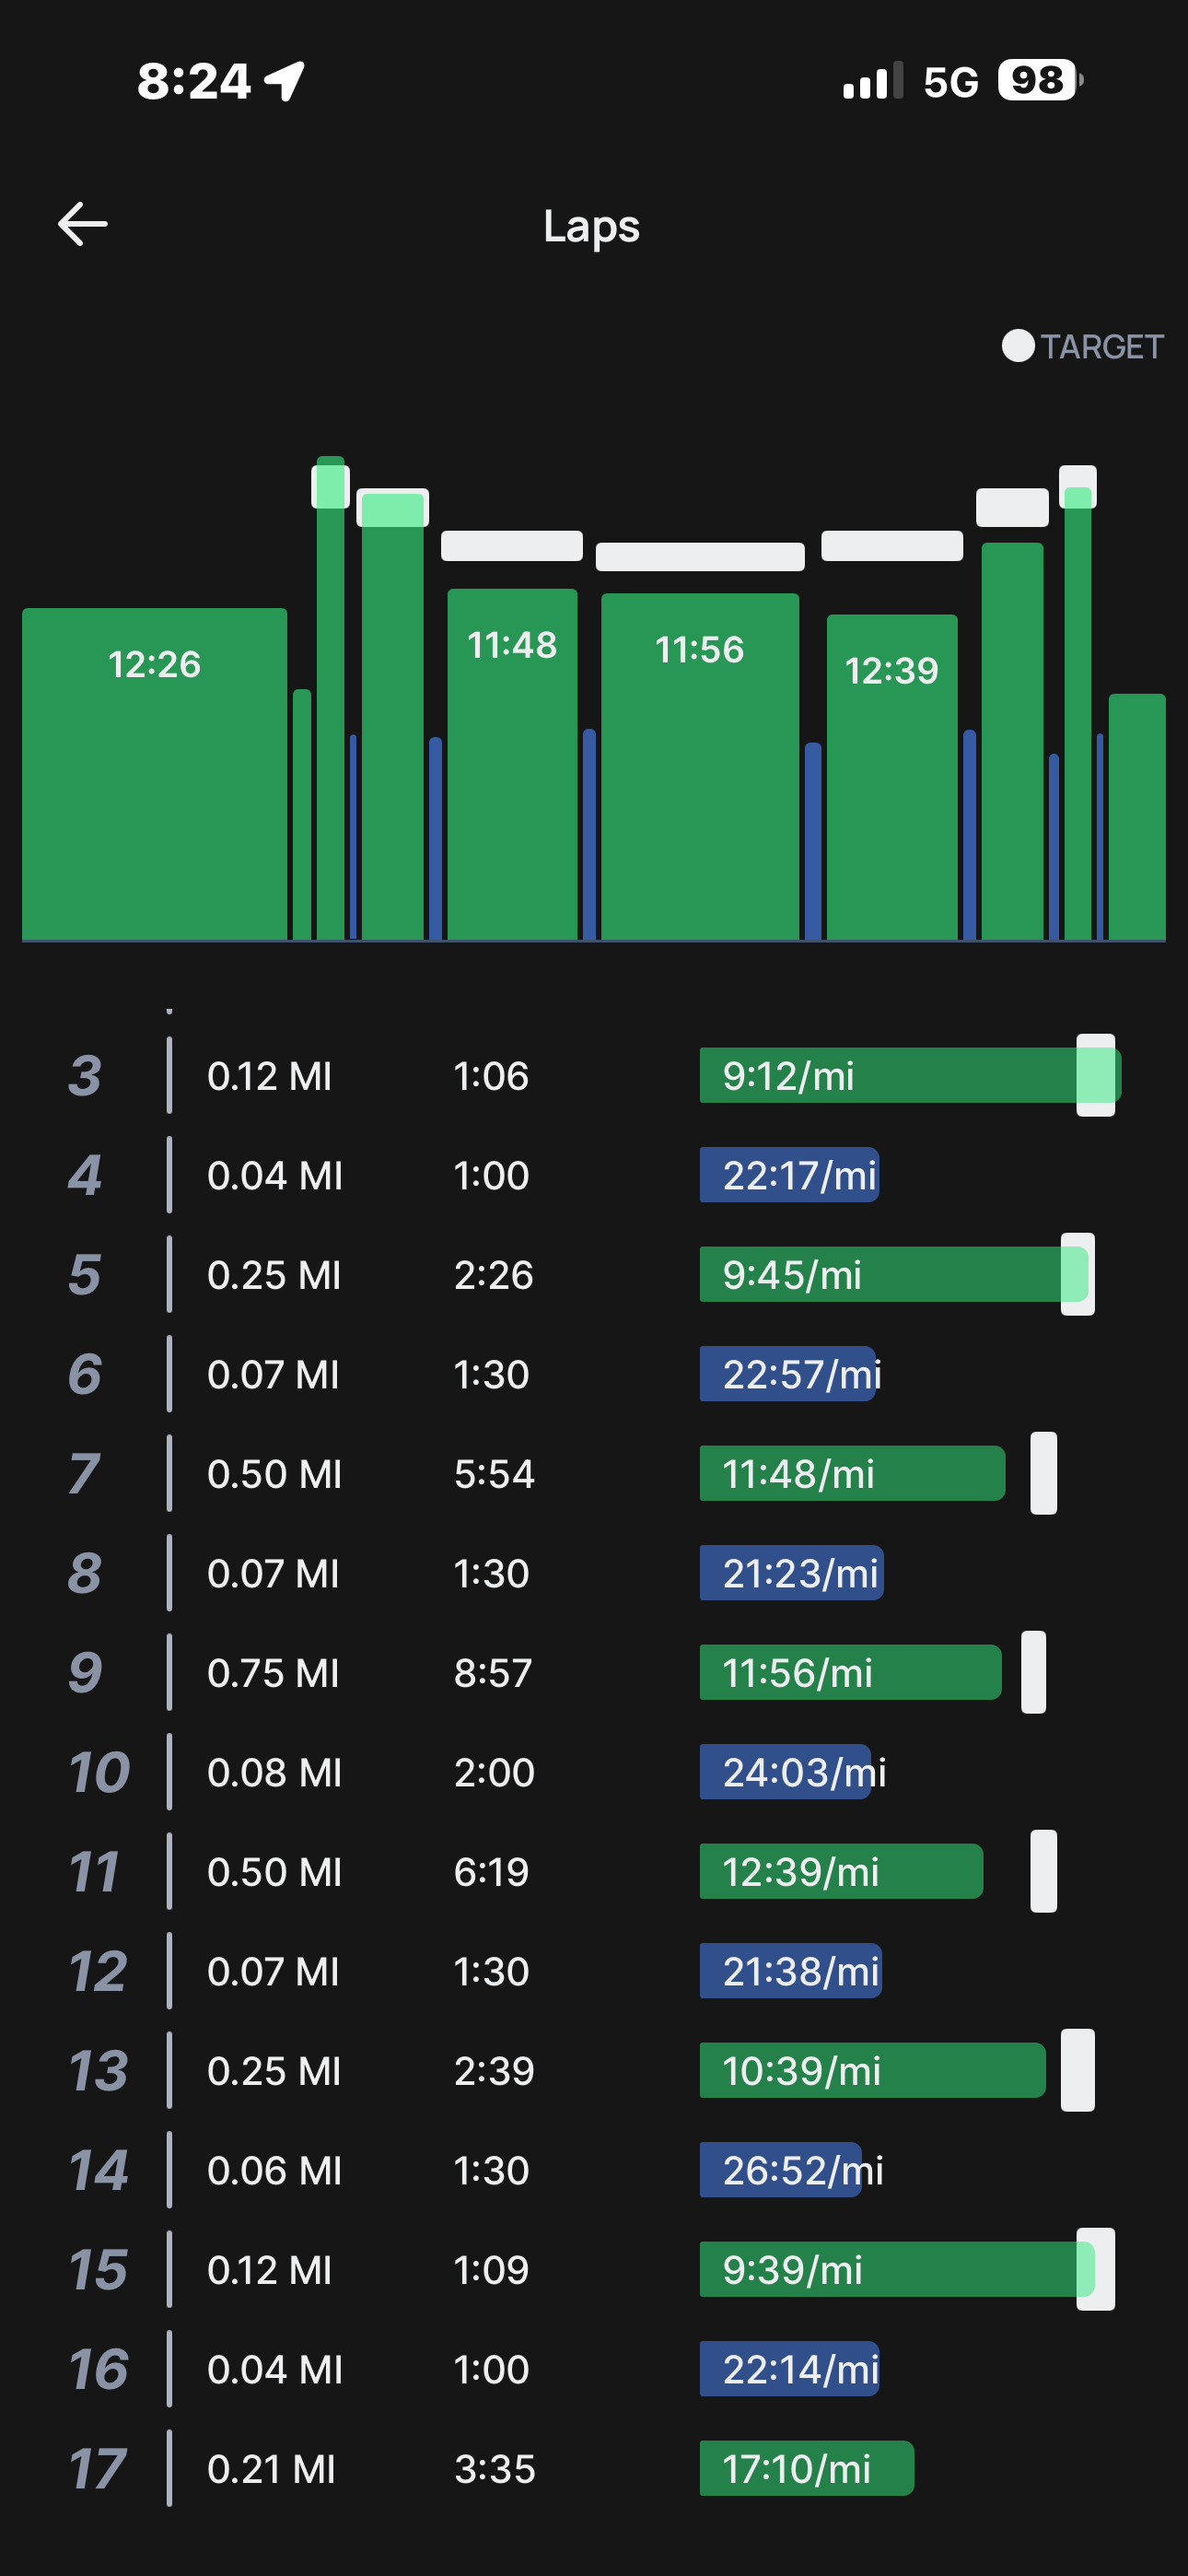The width and height of the screenshot is (1188, 2576).
Task: Tap the 10:39/mi pace bar
Action: pos(872,2070)
